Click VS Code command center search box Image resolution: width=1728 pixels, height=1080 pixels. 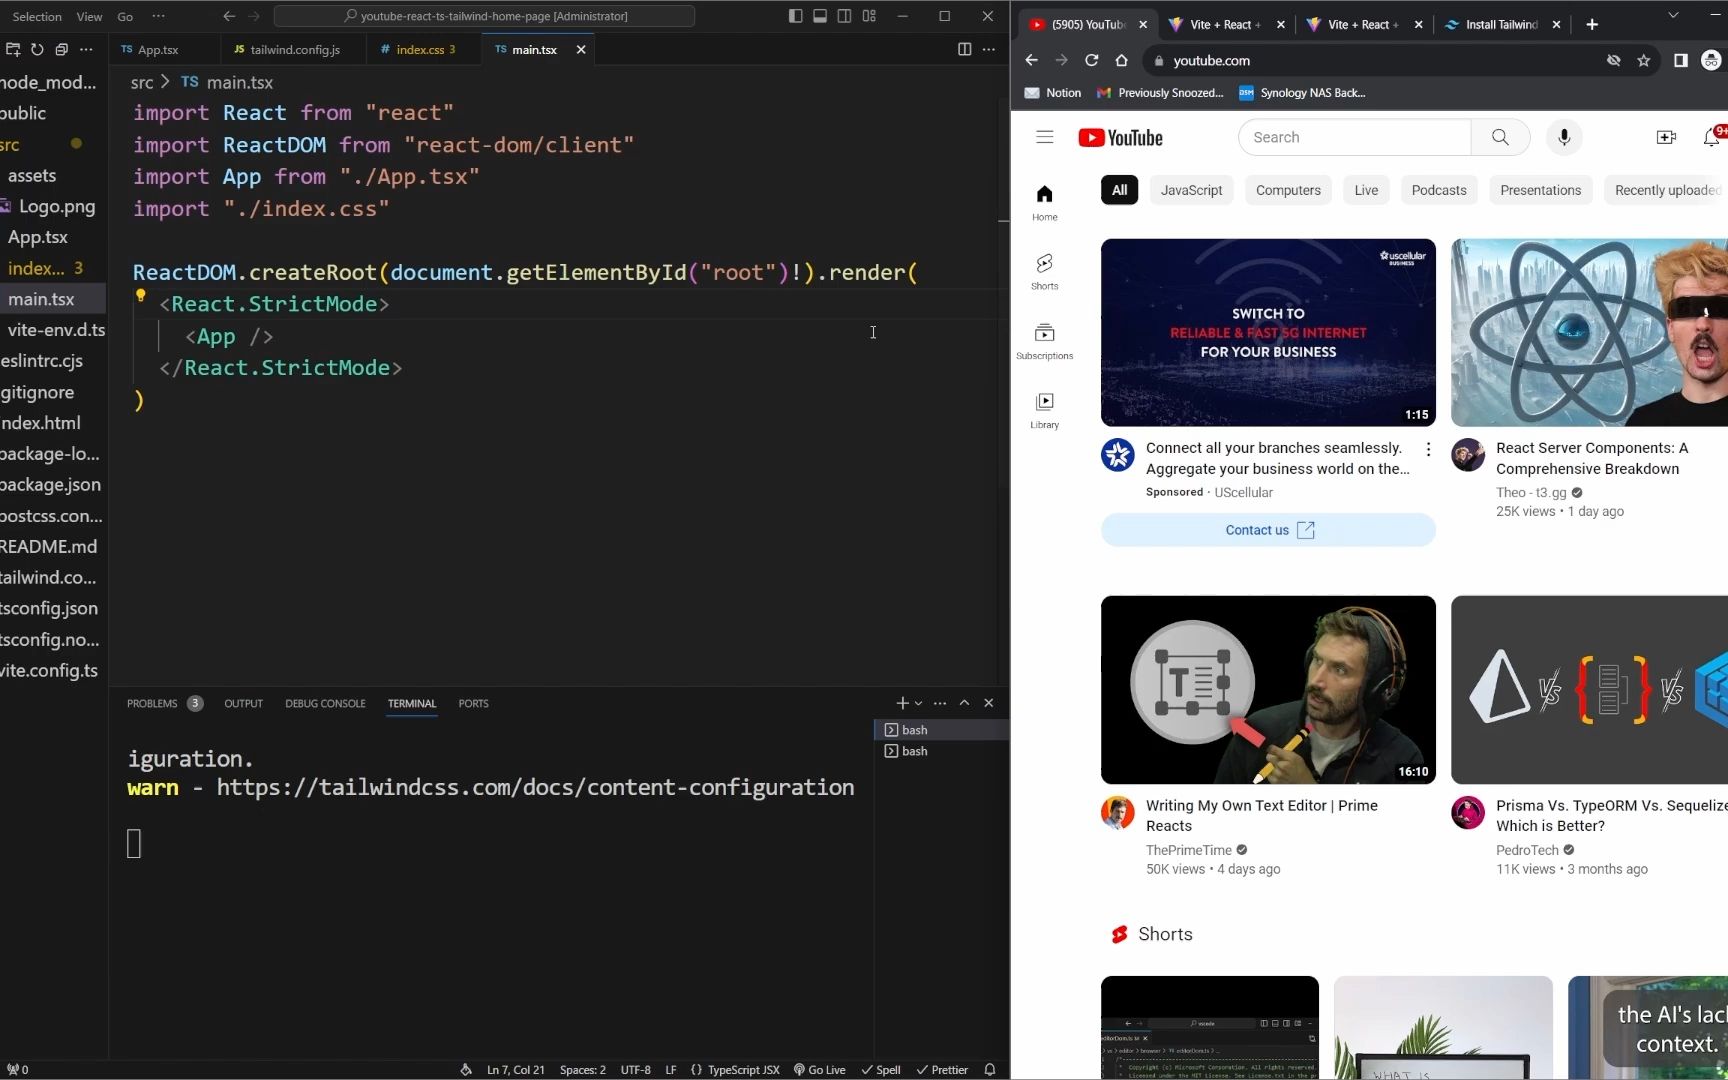coord(484,16)
